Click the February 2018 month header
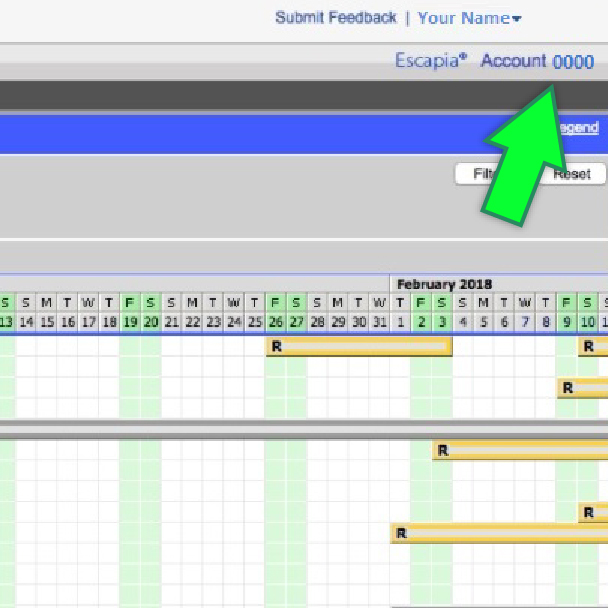This screenshot has width=608, height=608. (444, 284)
